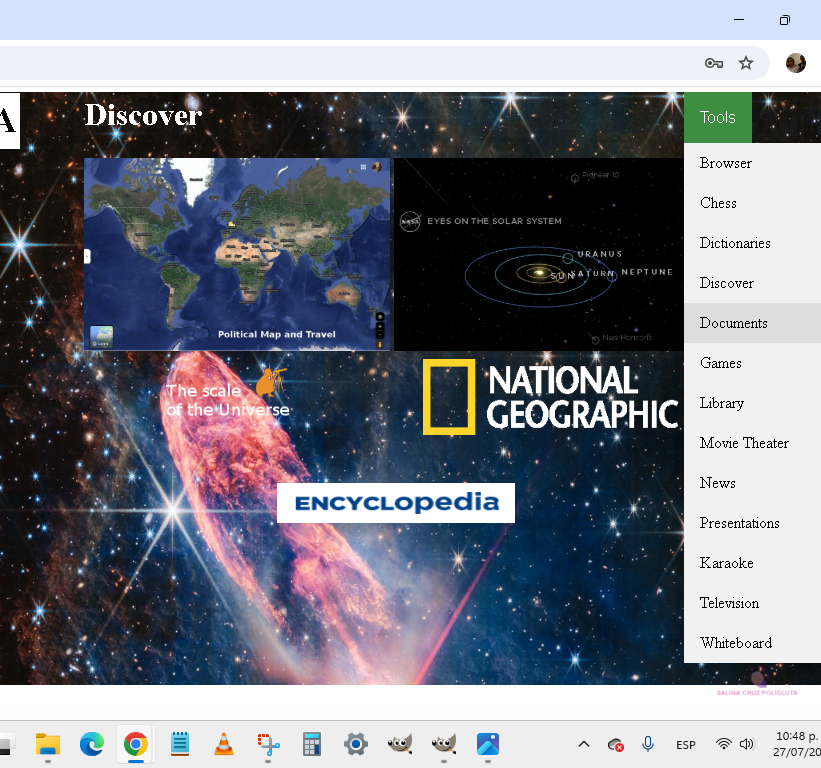This screenshot has width=821, height=768.
Task: Click the Chrome profile avatar
Action: click(x=796, y=63)
